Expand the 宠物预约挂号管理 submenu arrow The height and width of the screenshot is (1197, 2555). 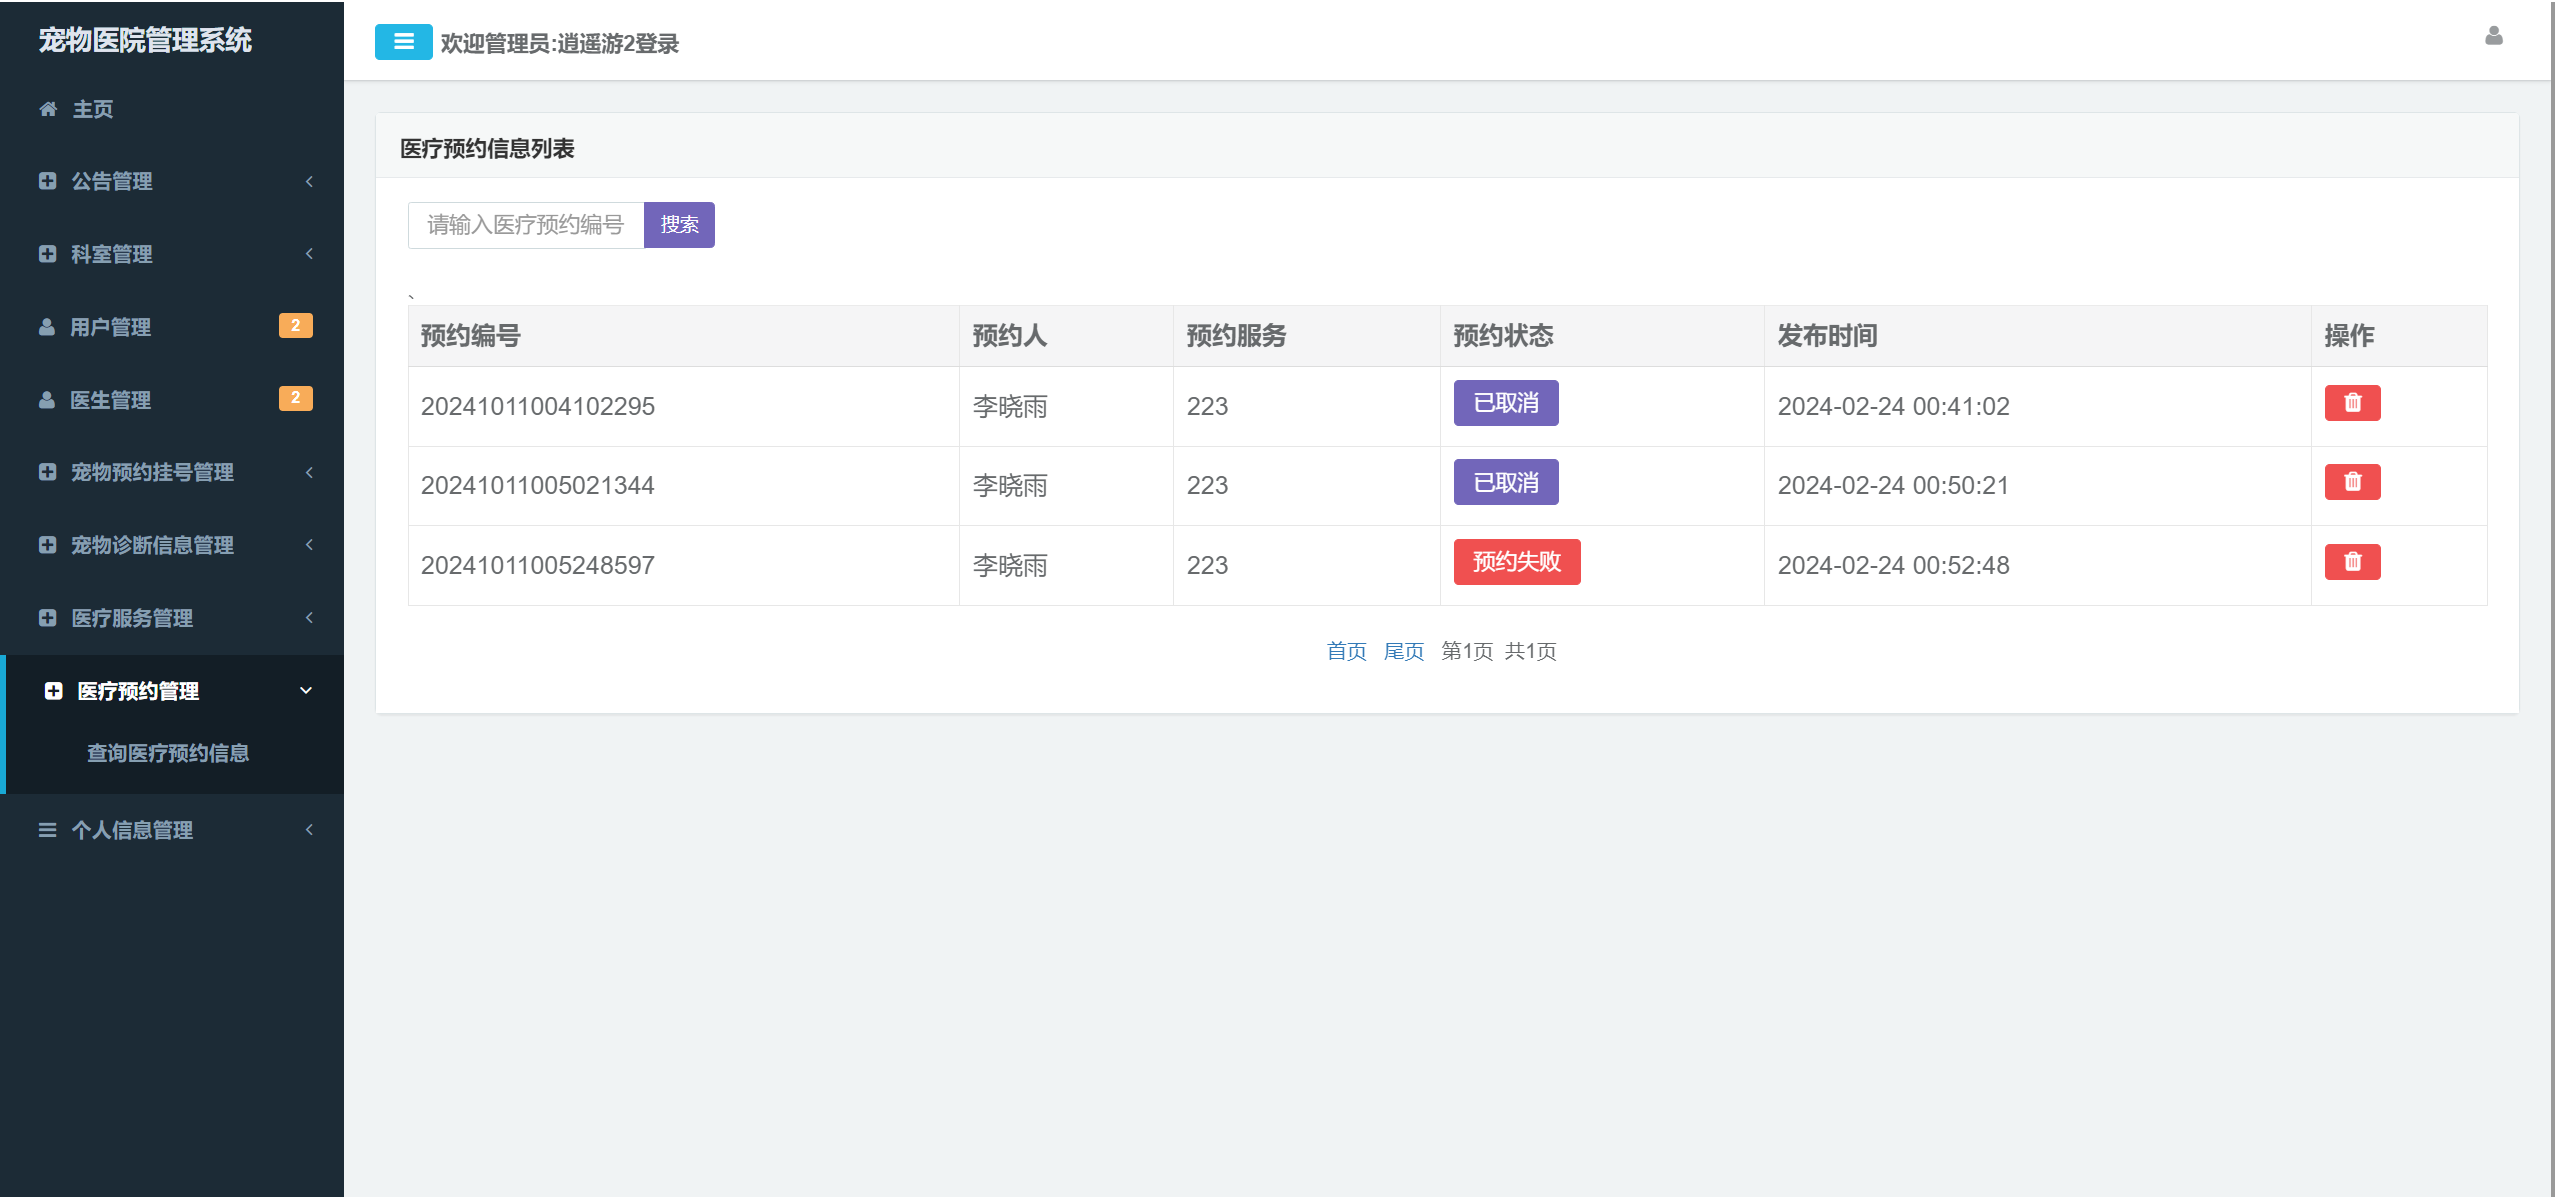pyautogui.click(x=309, y=472)
